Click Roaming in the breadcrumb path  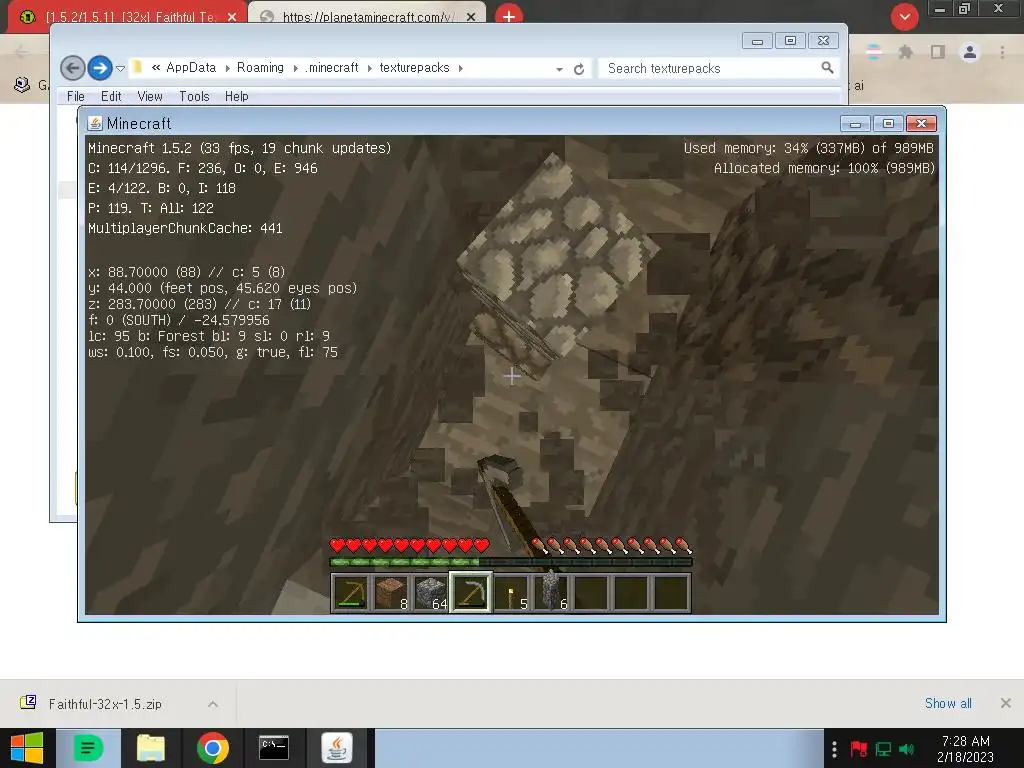(x=260, y=67)
